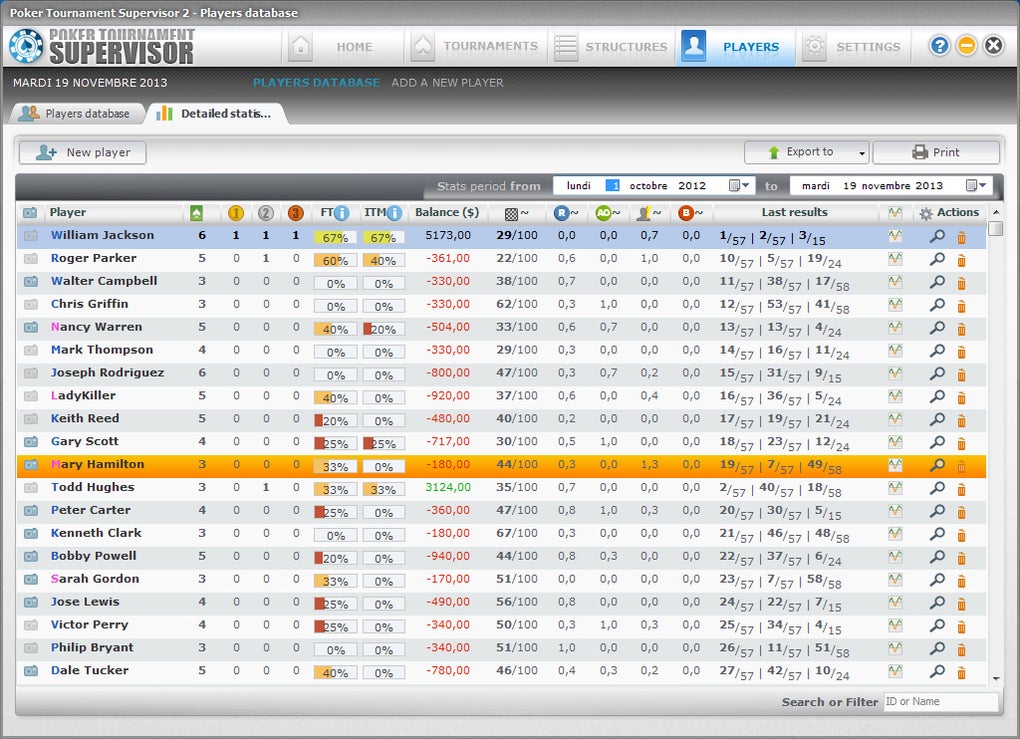Follow the Add a new player link
This screenshot has height=739, width=1020.
point(447,83)
